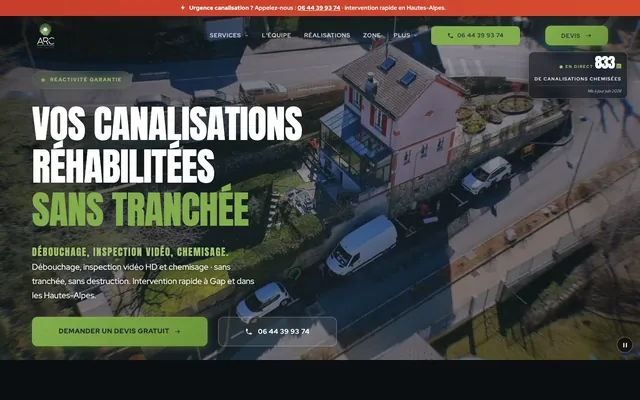
Task: Click the heading Vos canalisations réhabilitées
Action: 167,144
